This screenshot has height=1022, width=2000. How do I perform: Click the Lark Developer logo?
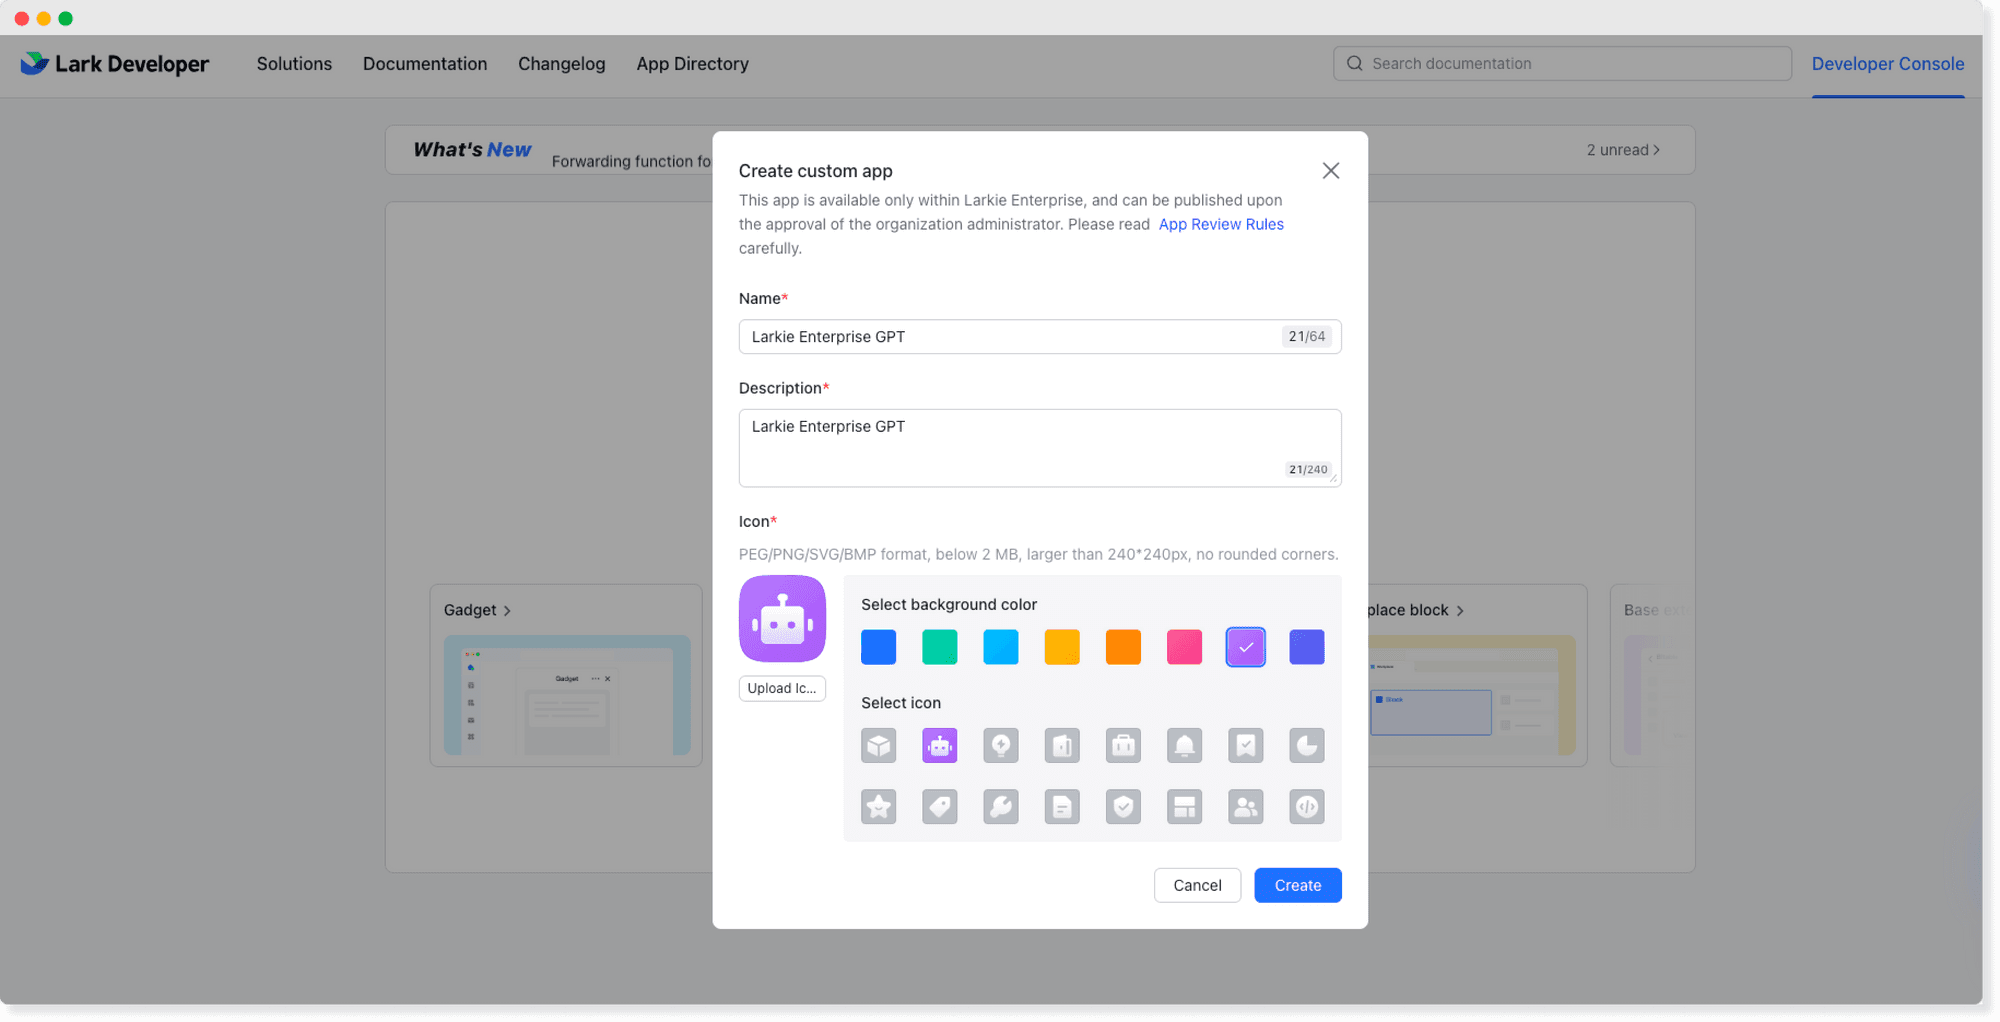(115, 64)
